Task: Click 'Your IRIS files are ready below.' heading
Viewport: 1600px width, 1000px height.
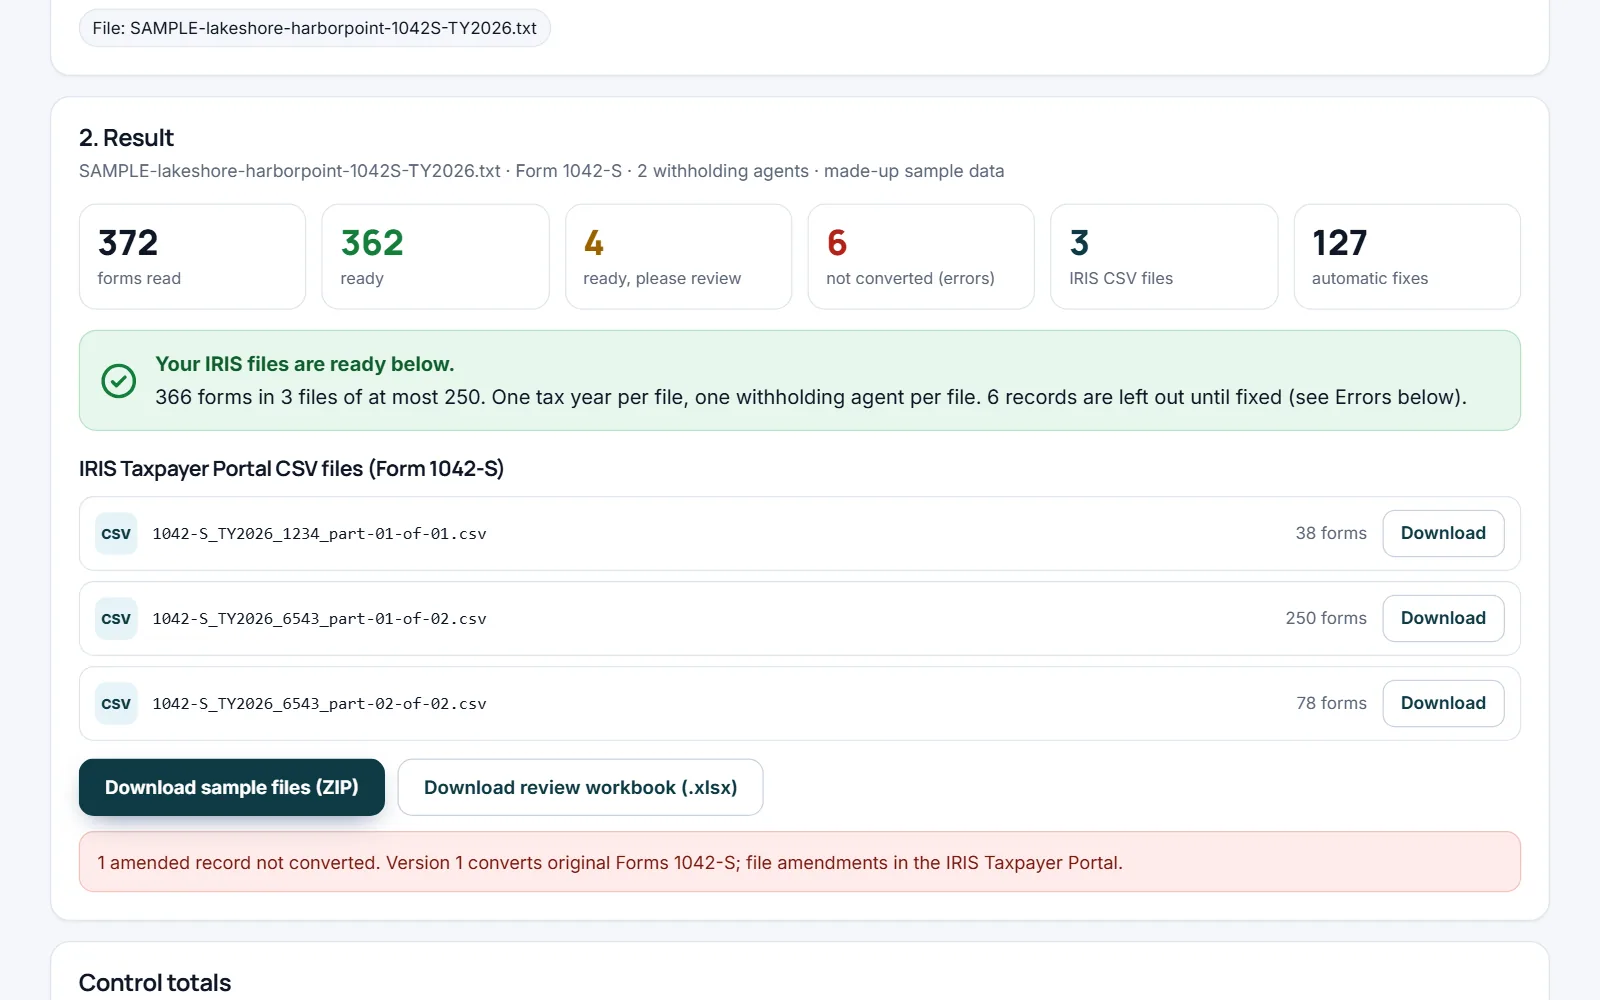Action: coord(305,364)
